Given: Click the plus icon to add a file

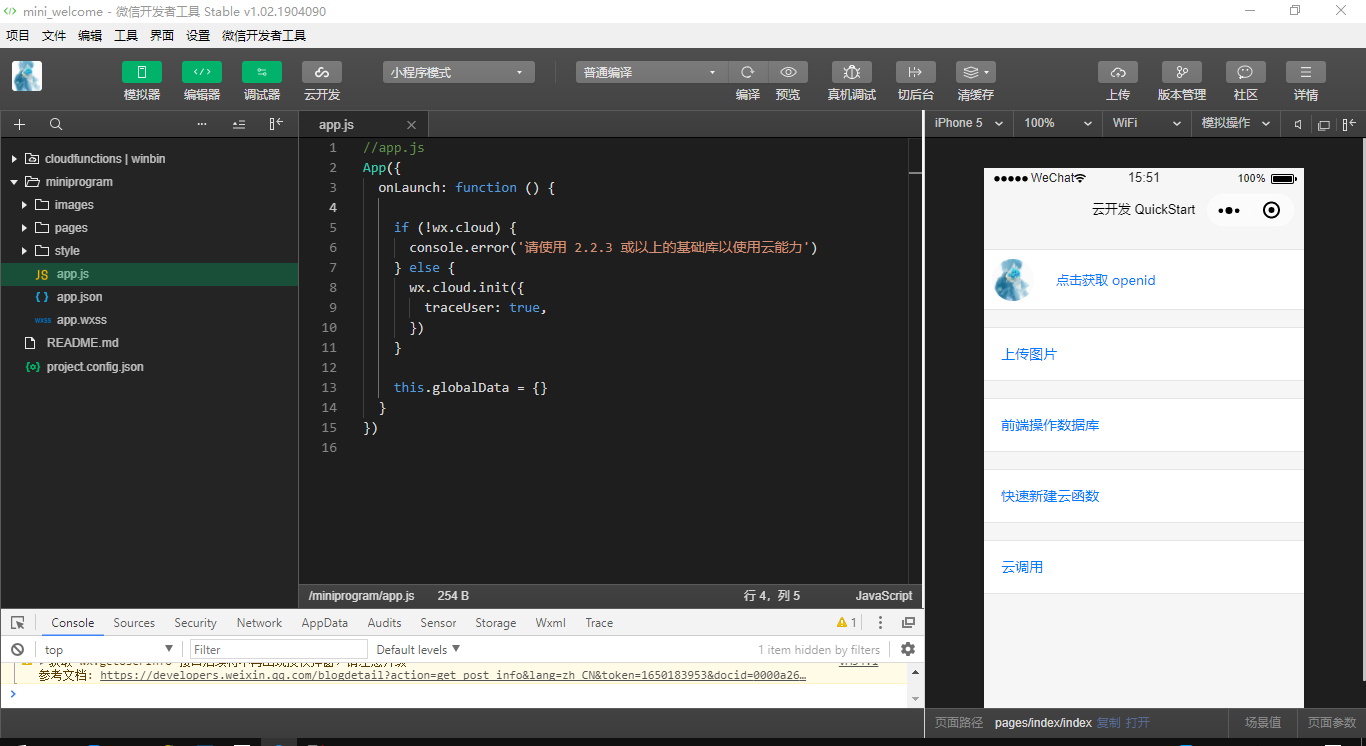Looking at the screenshot, I should click(19, 124).
